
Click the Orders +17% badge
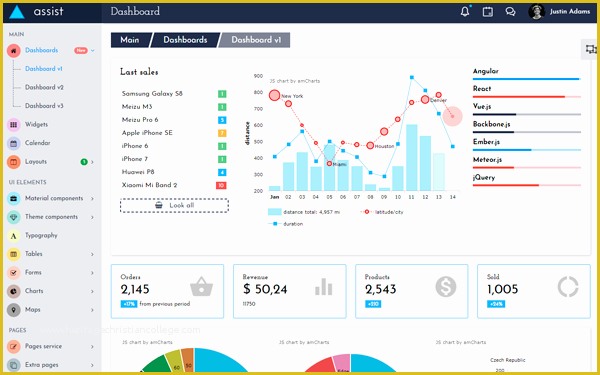tap(129, 304)
